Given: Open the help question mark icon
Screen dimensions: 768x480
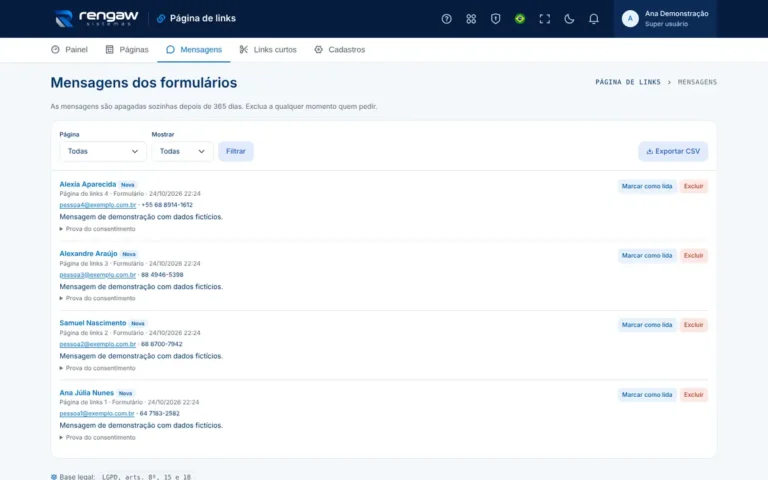Looking at the screenshot, I should [x=446, y=19].
